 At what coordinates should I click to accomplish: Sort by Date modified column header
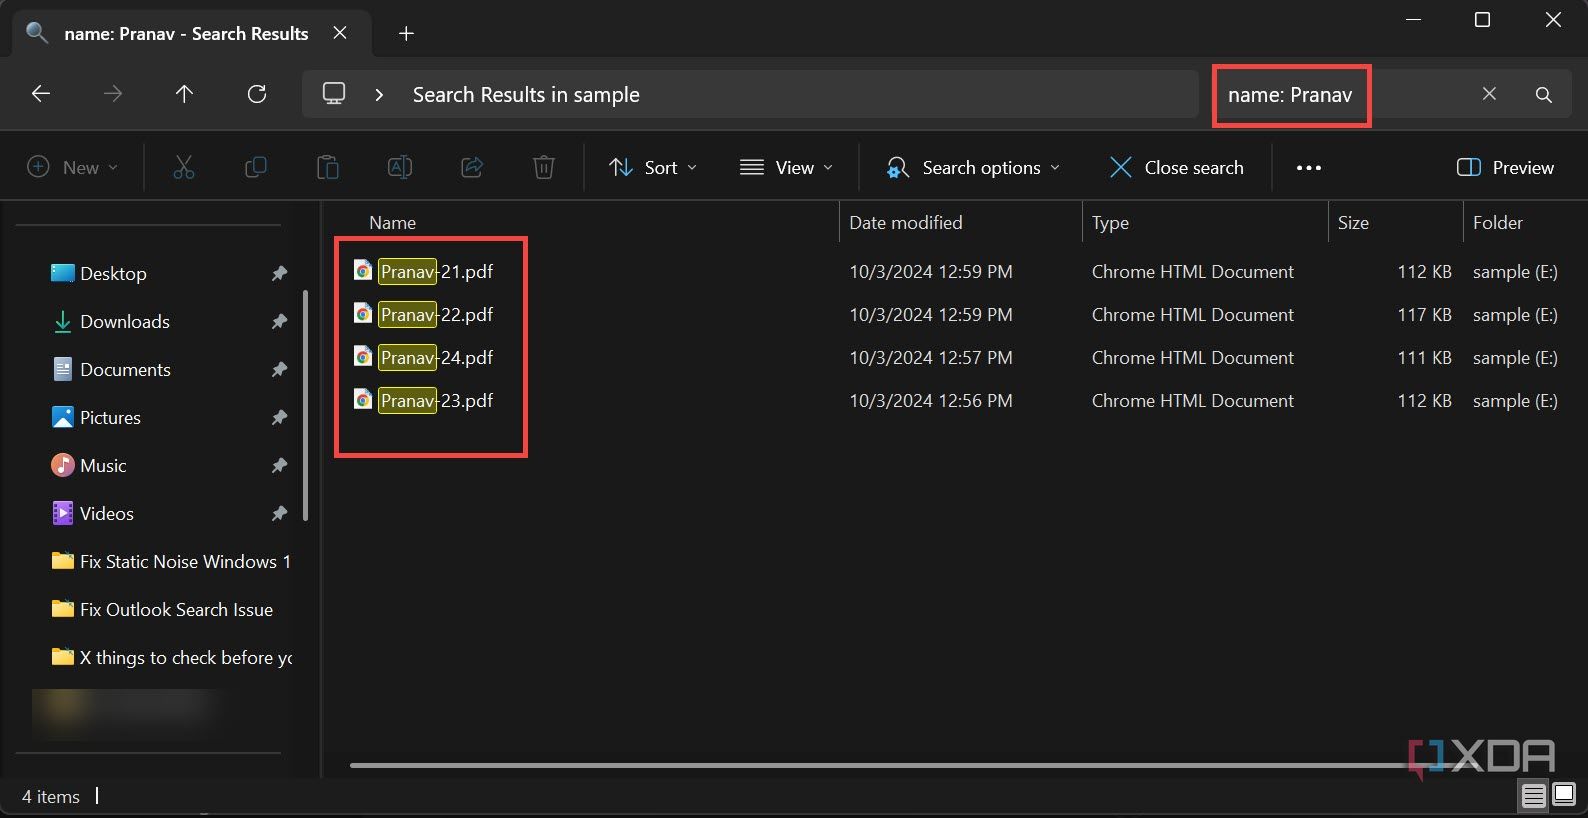coord(906,223)
